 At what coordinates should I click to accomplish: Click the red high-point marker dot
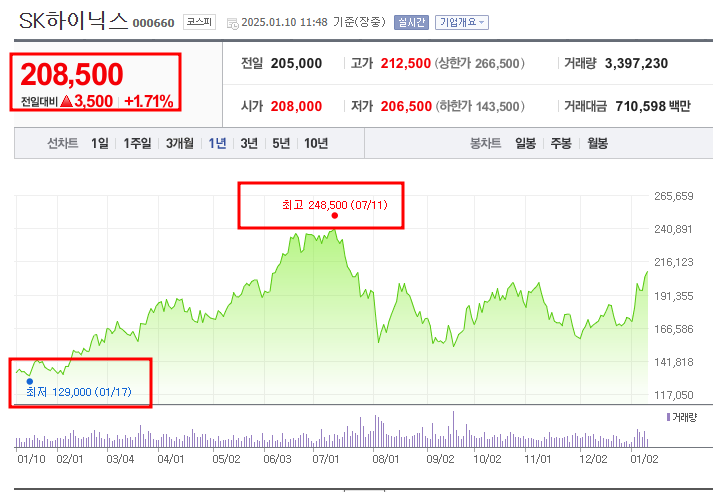coord(335,216)
